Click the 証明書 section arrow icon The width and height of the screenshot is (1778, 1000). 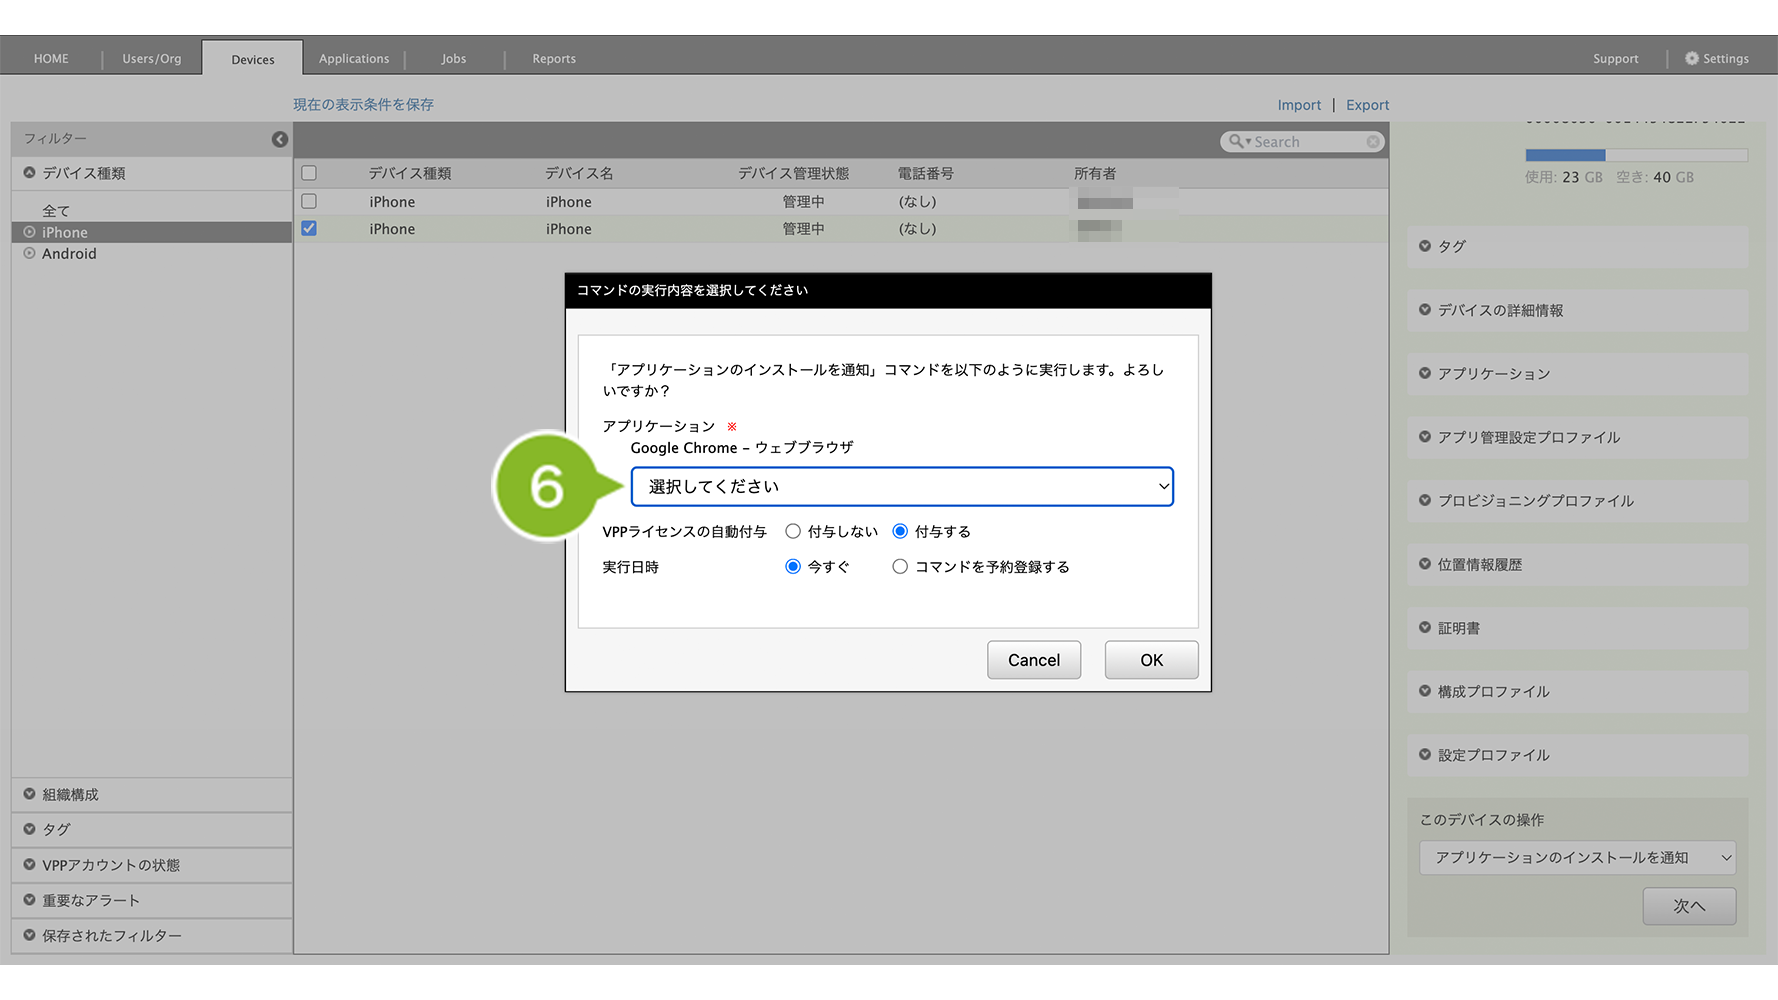1425,628
